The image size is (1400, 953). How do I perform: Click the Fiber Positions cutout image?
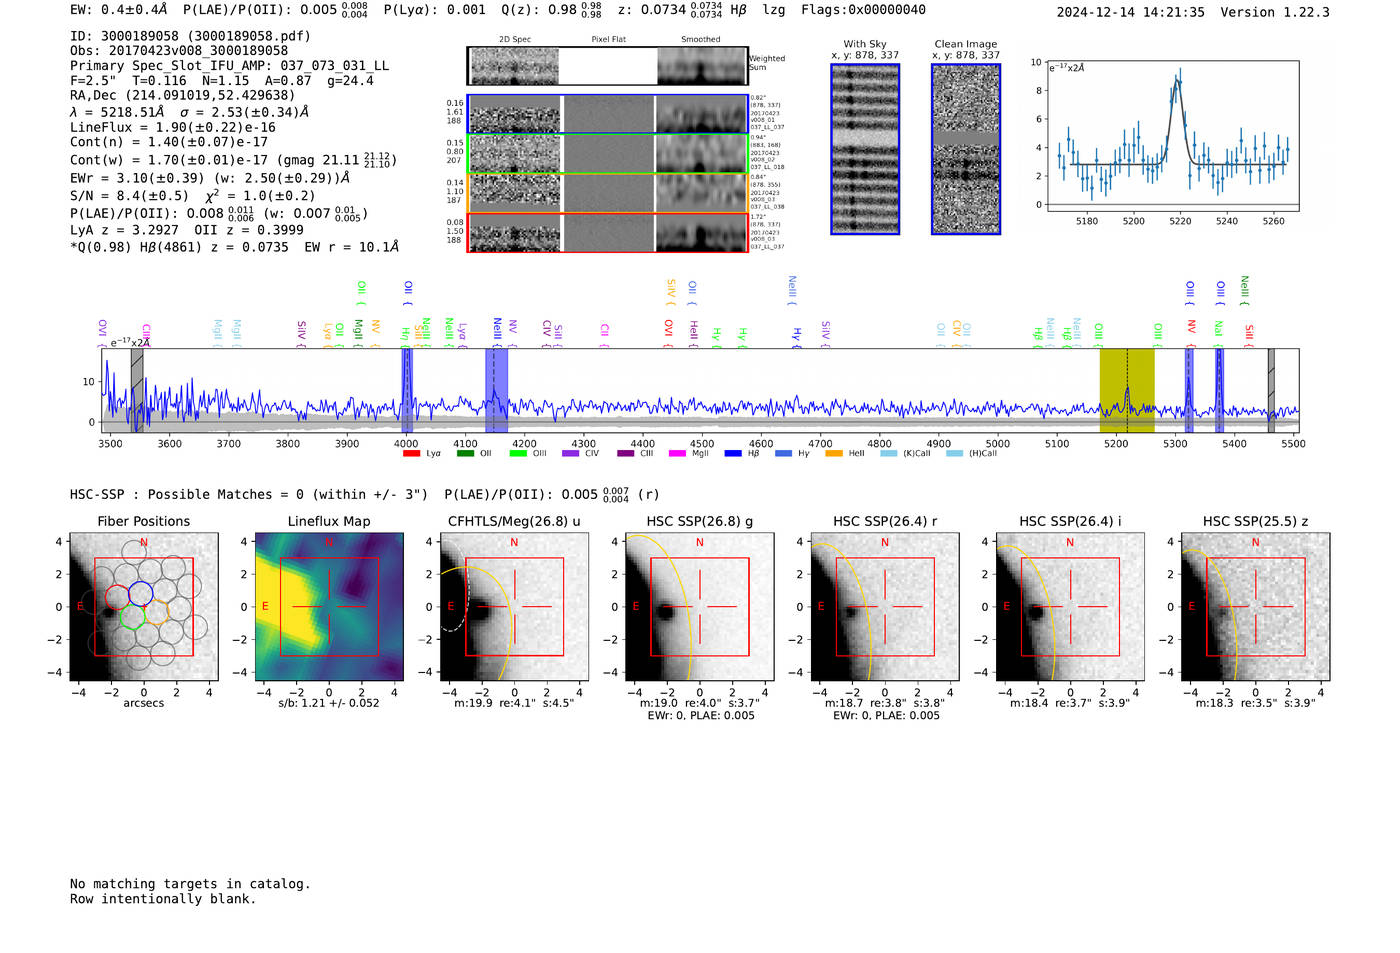pyautogui.click(x=144, y=607)
